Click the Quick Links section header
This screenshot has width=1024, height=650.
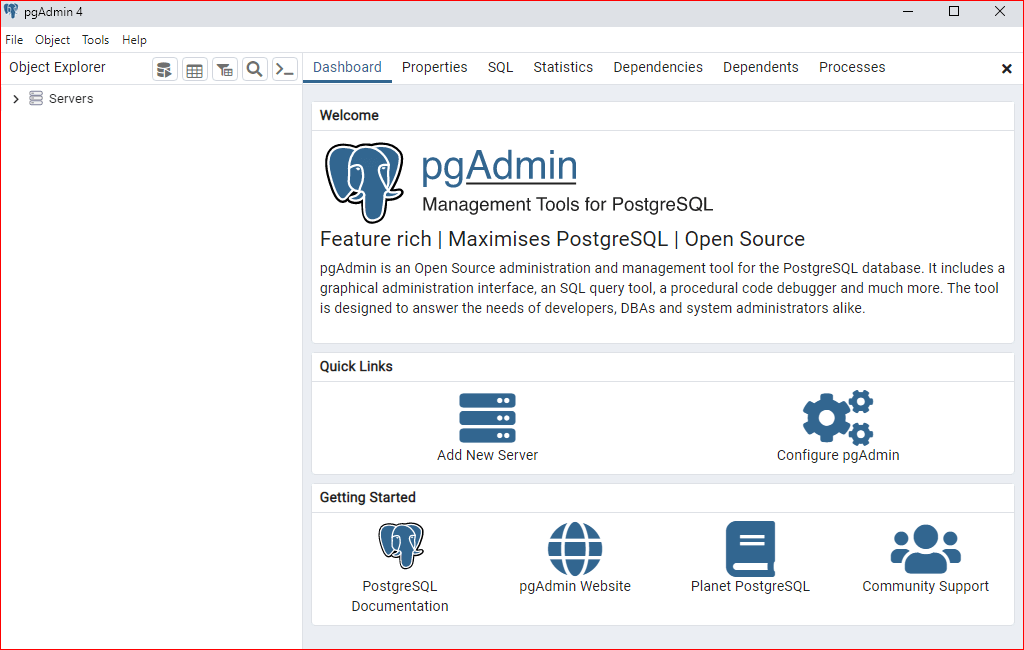click(x=356, y=366)
